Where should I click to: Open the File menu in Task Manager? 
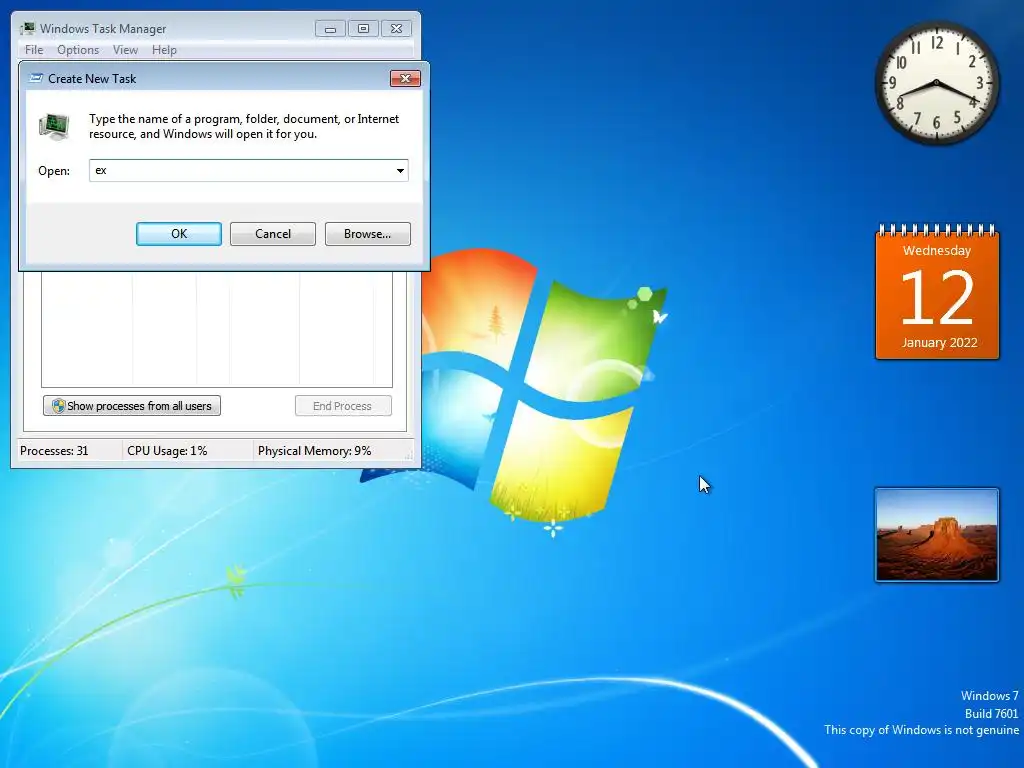pyautogui.click(x=34, y=50)
